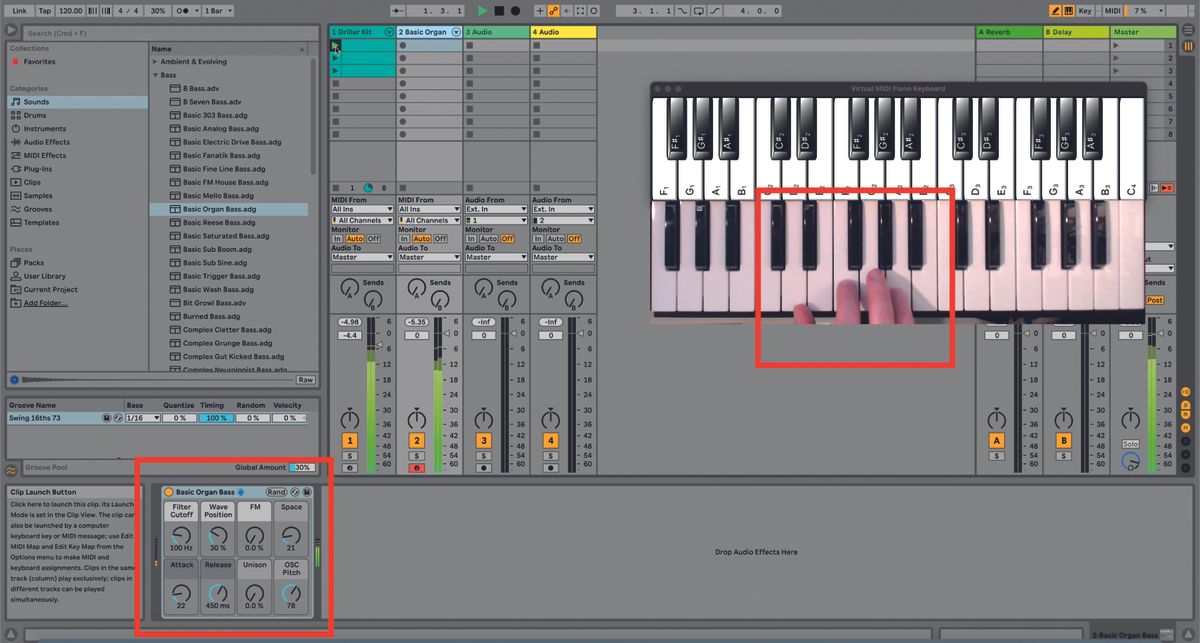The height and width of the screenshot is (643, 1200).
Task: Select Audio Effects in browser categories
Action: (x=47, y=142)
